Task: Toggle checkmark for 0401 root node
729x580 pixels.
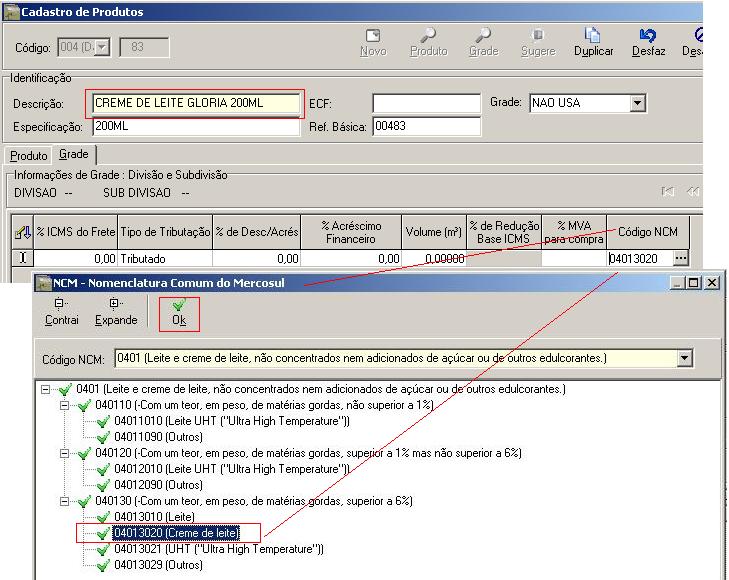Action: (x=65, y=389)
